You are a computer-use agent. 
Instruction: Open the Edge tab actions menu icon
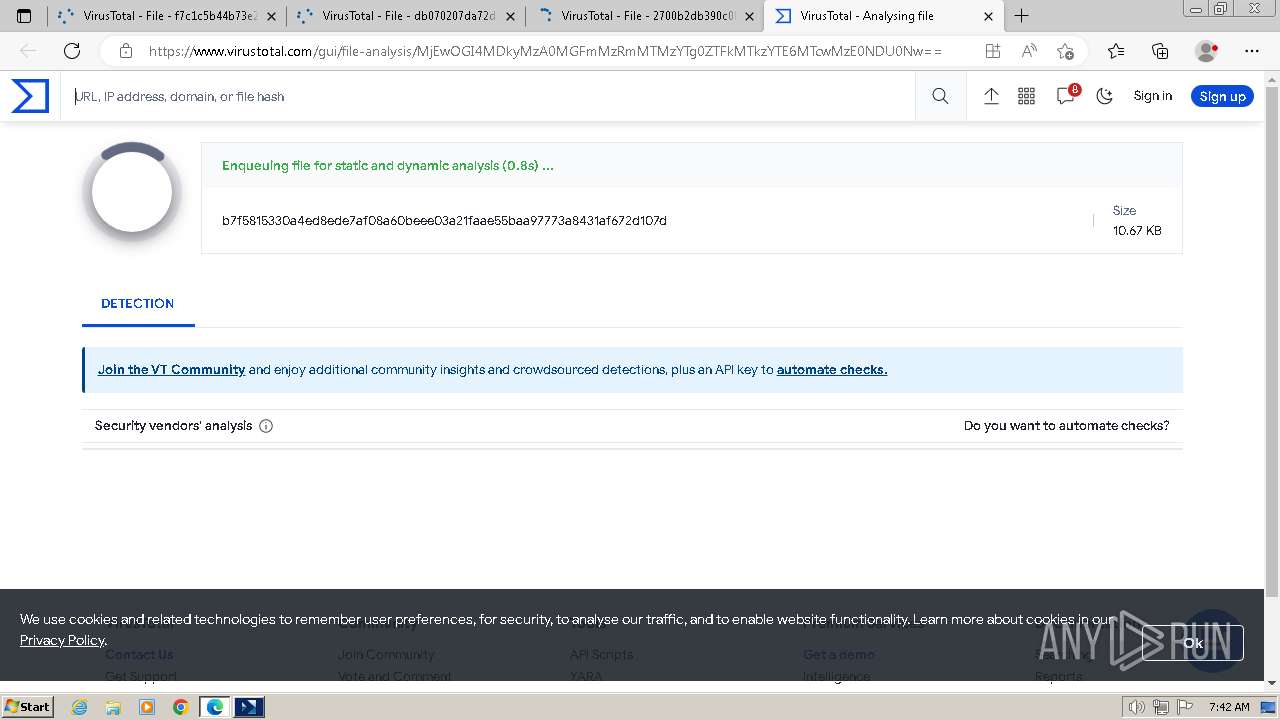point(24,16)
